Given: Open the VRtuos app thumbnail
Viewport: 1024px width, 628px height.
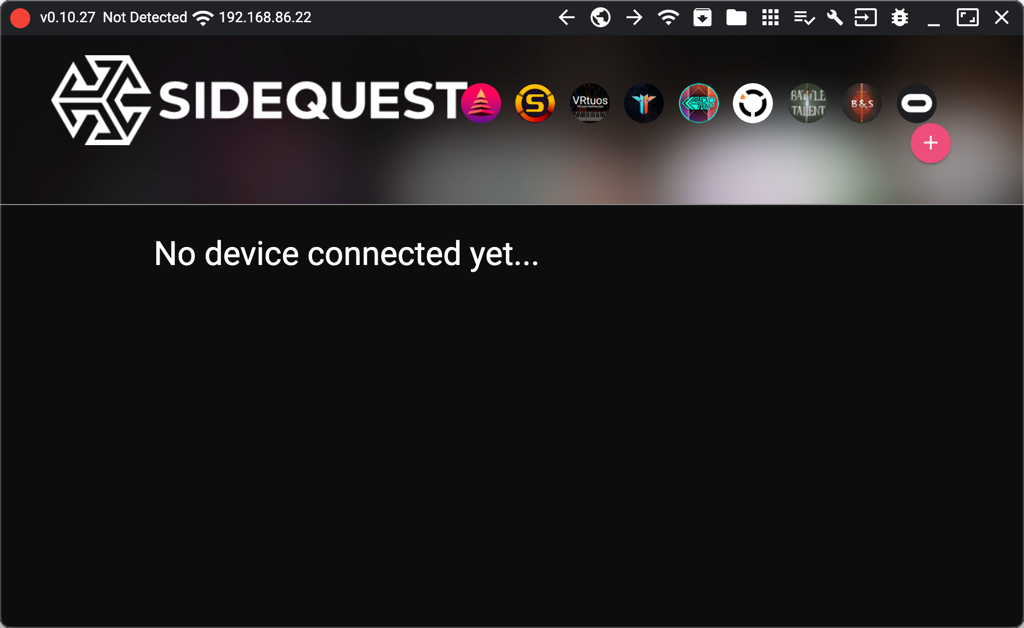Looking at the screenshot, I should point(590,102).
